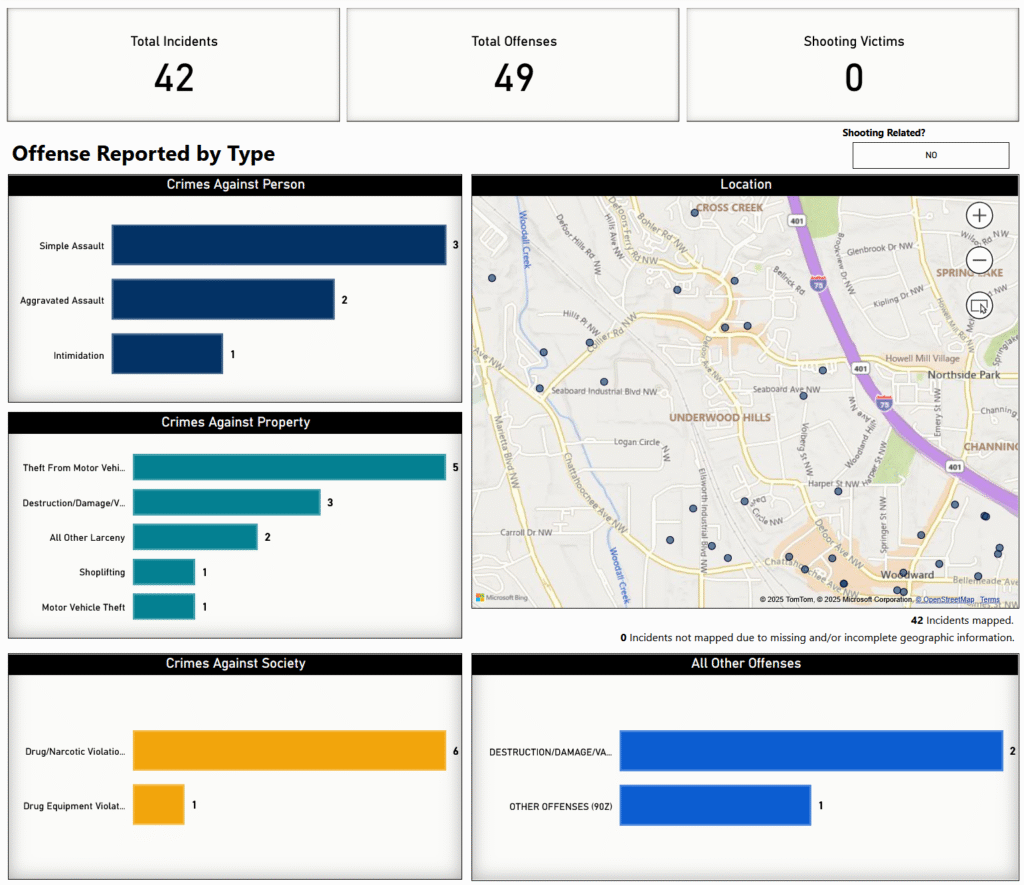
Task: Select the Shooting Victims card
Action: tap(853, 65)
